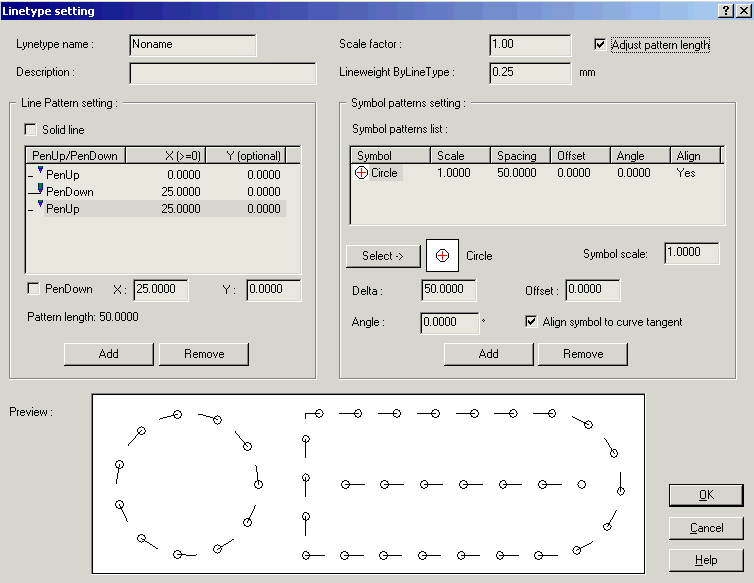The width and height of the screenshot is (754, 583).
Task: Click the Scale column header
Action: [460, 156]
